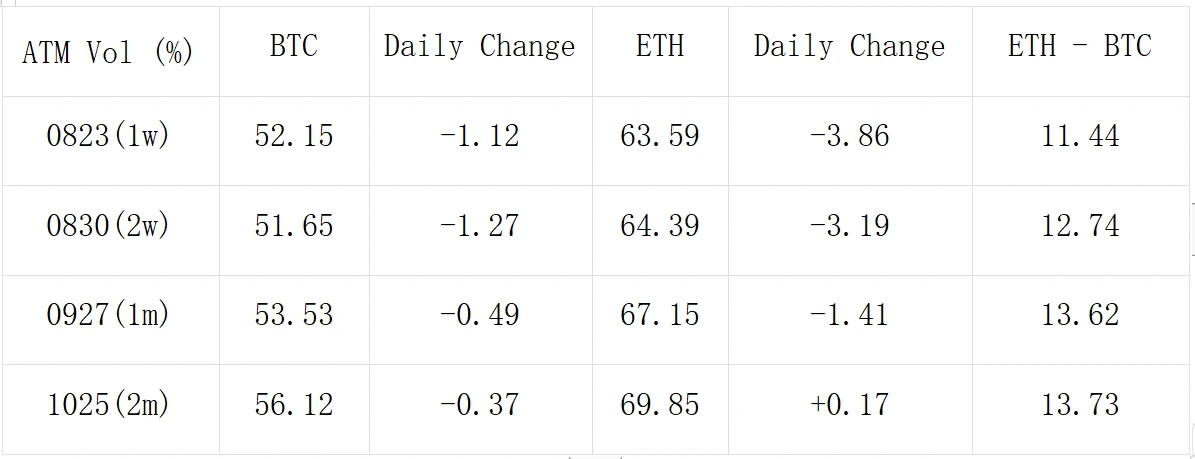Select the BTC value 52.15

(294, 135)
